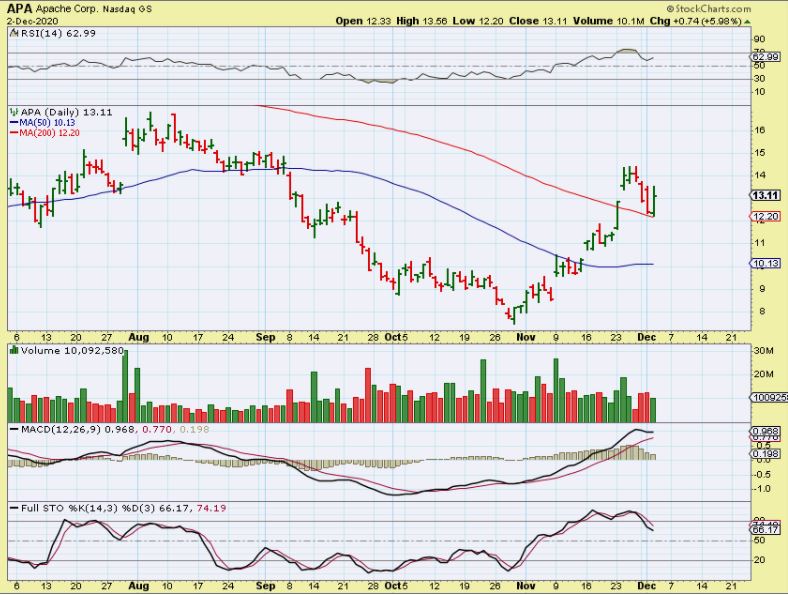Click the 20M volume axis label

(763, 374)
